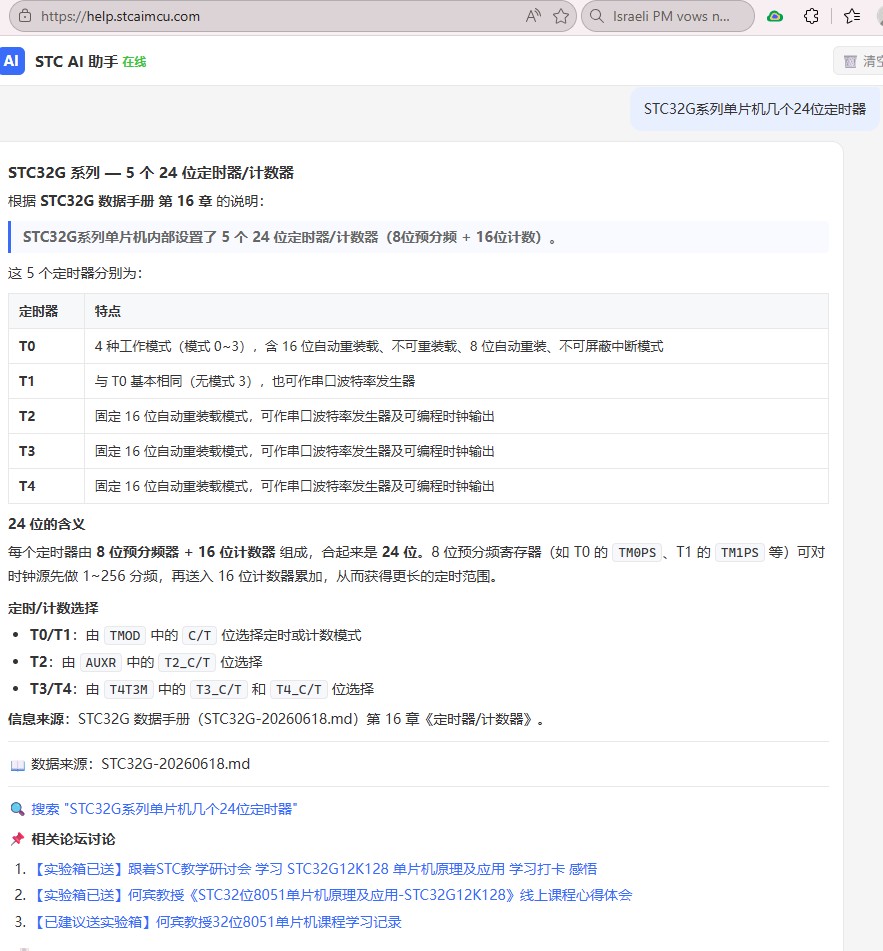This screenshot has height=951, width=883.
Task: Click heading STC32G 系列 — 5 个 24 位定时器/计数器
Action: 150,173
